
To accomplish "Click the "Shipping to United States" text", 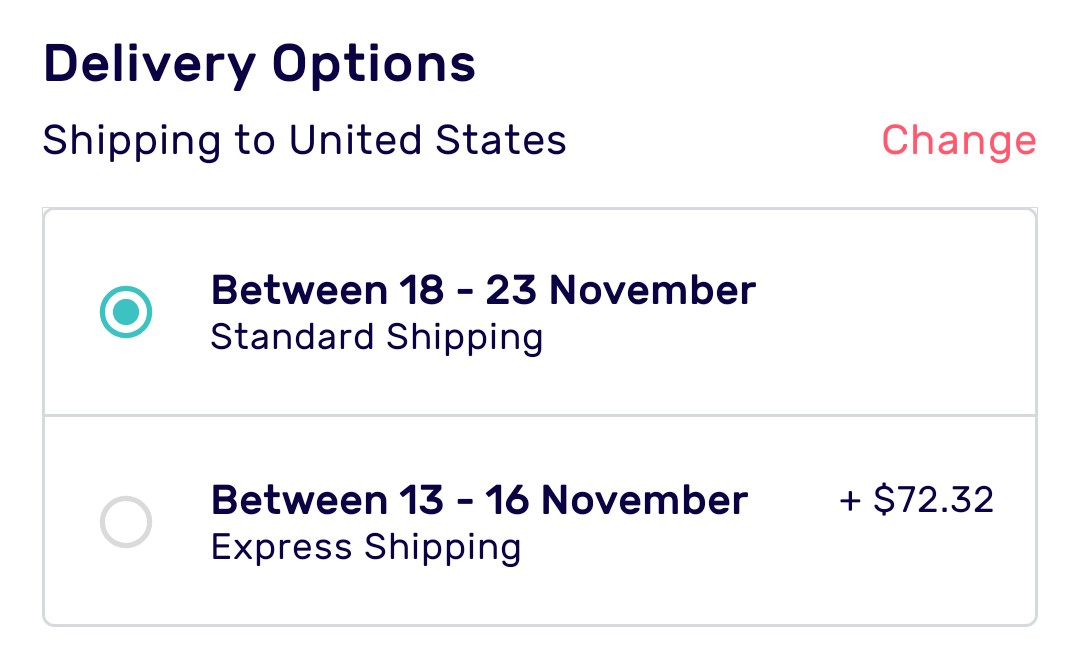I will [x=304, y=140].
